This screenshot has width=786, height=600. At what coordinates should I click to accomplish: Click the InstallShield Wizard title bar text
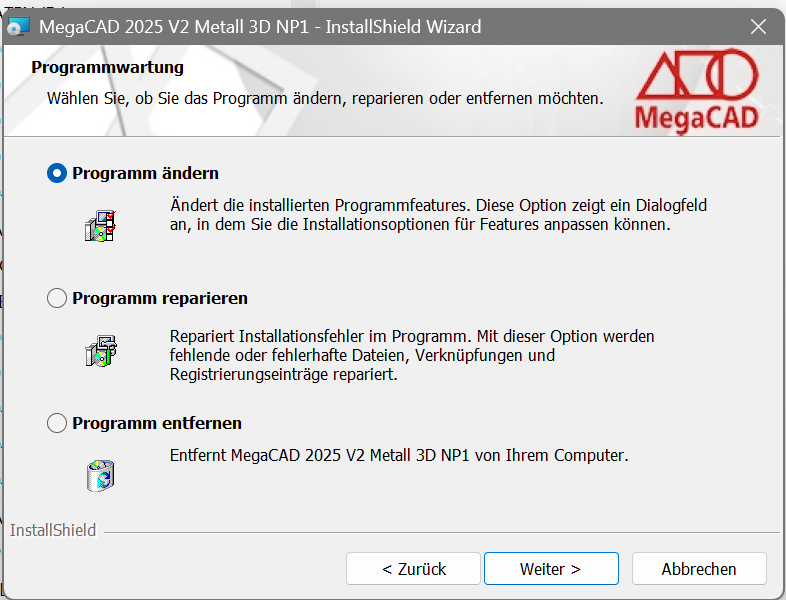click(x=260, y=27)
